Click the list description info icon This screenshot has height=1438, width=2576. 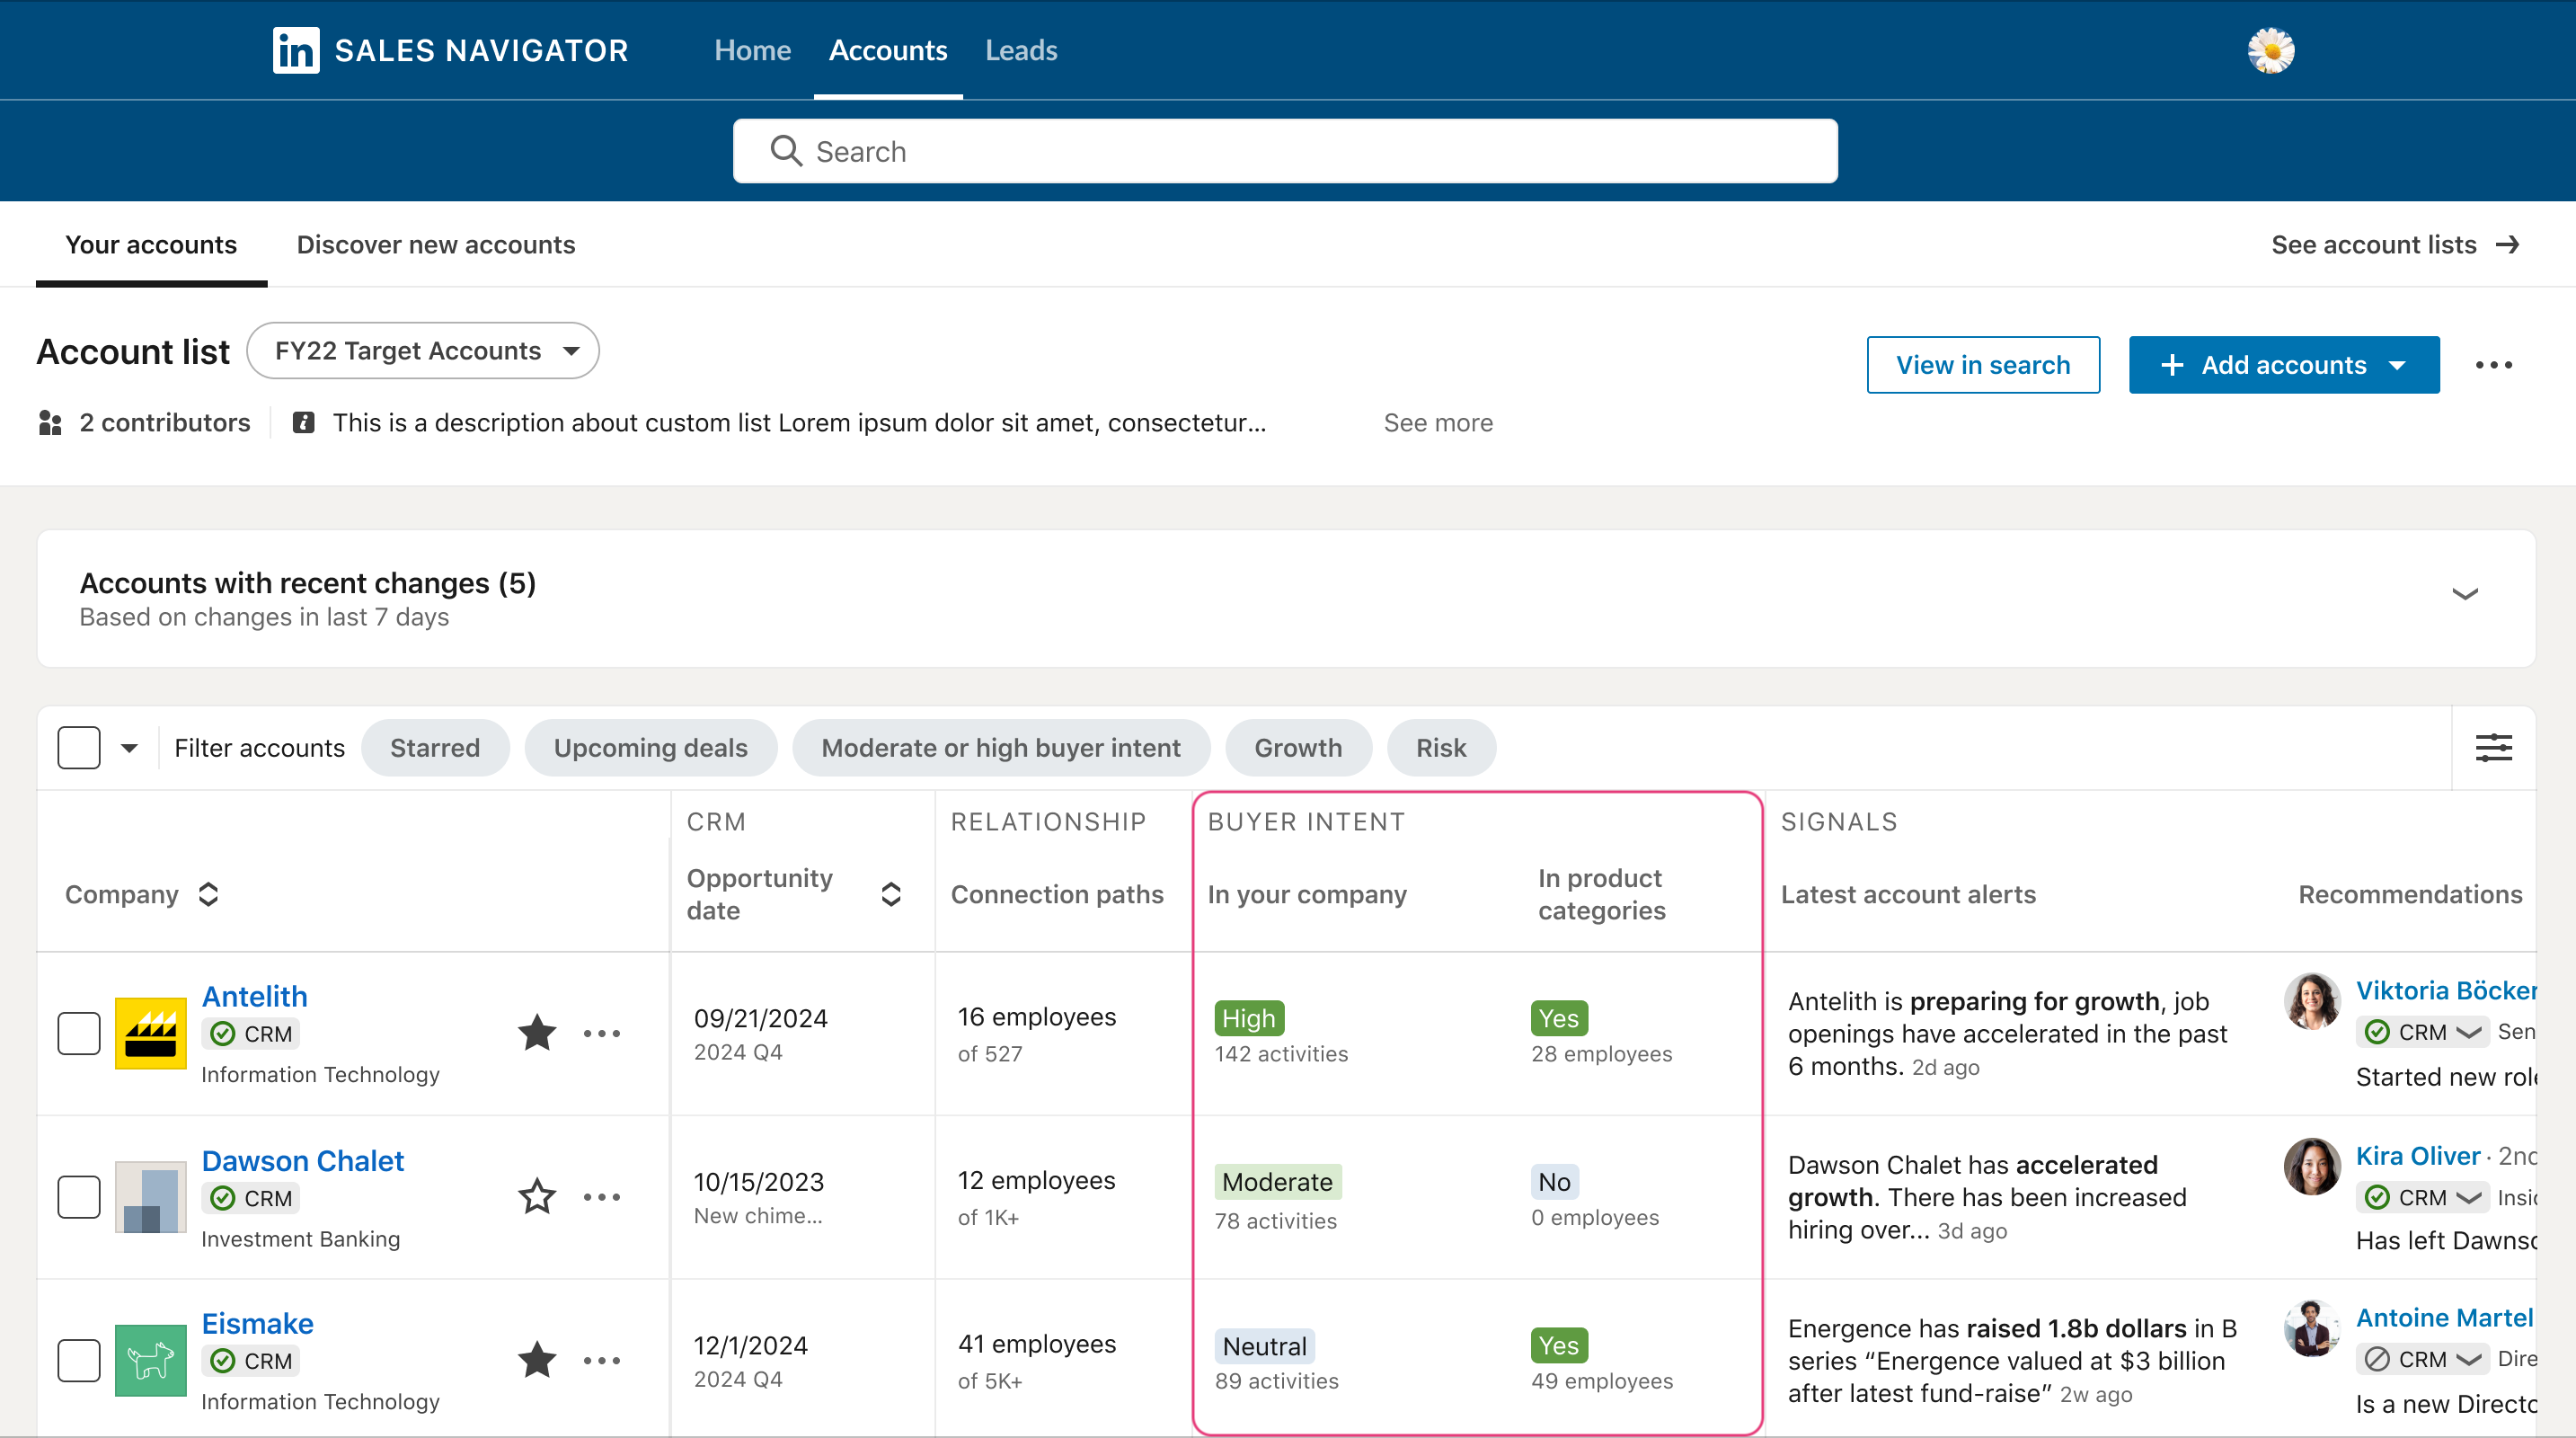pyautogui.click(x=303, y=423)
